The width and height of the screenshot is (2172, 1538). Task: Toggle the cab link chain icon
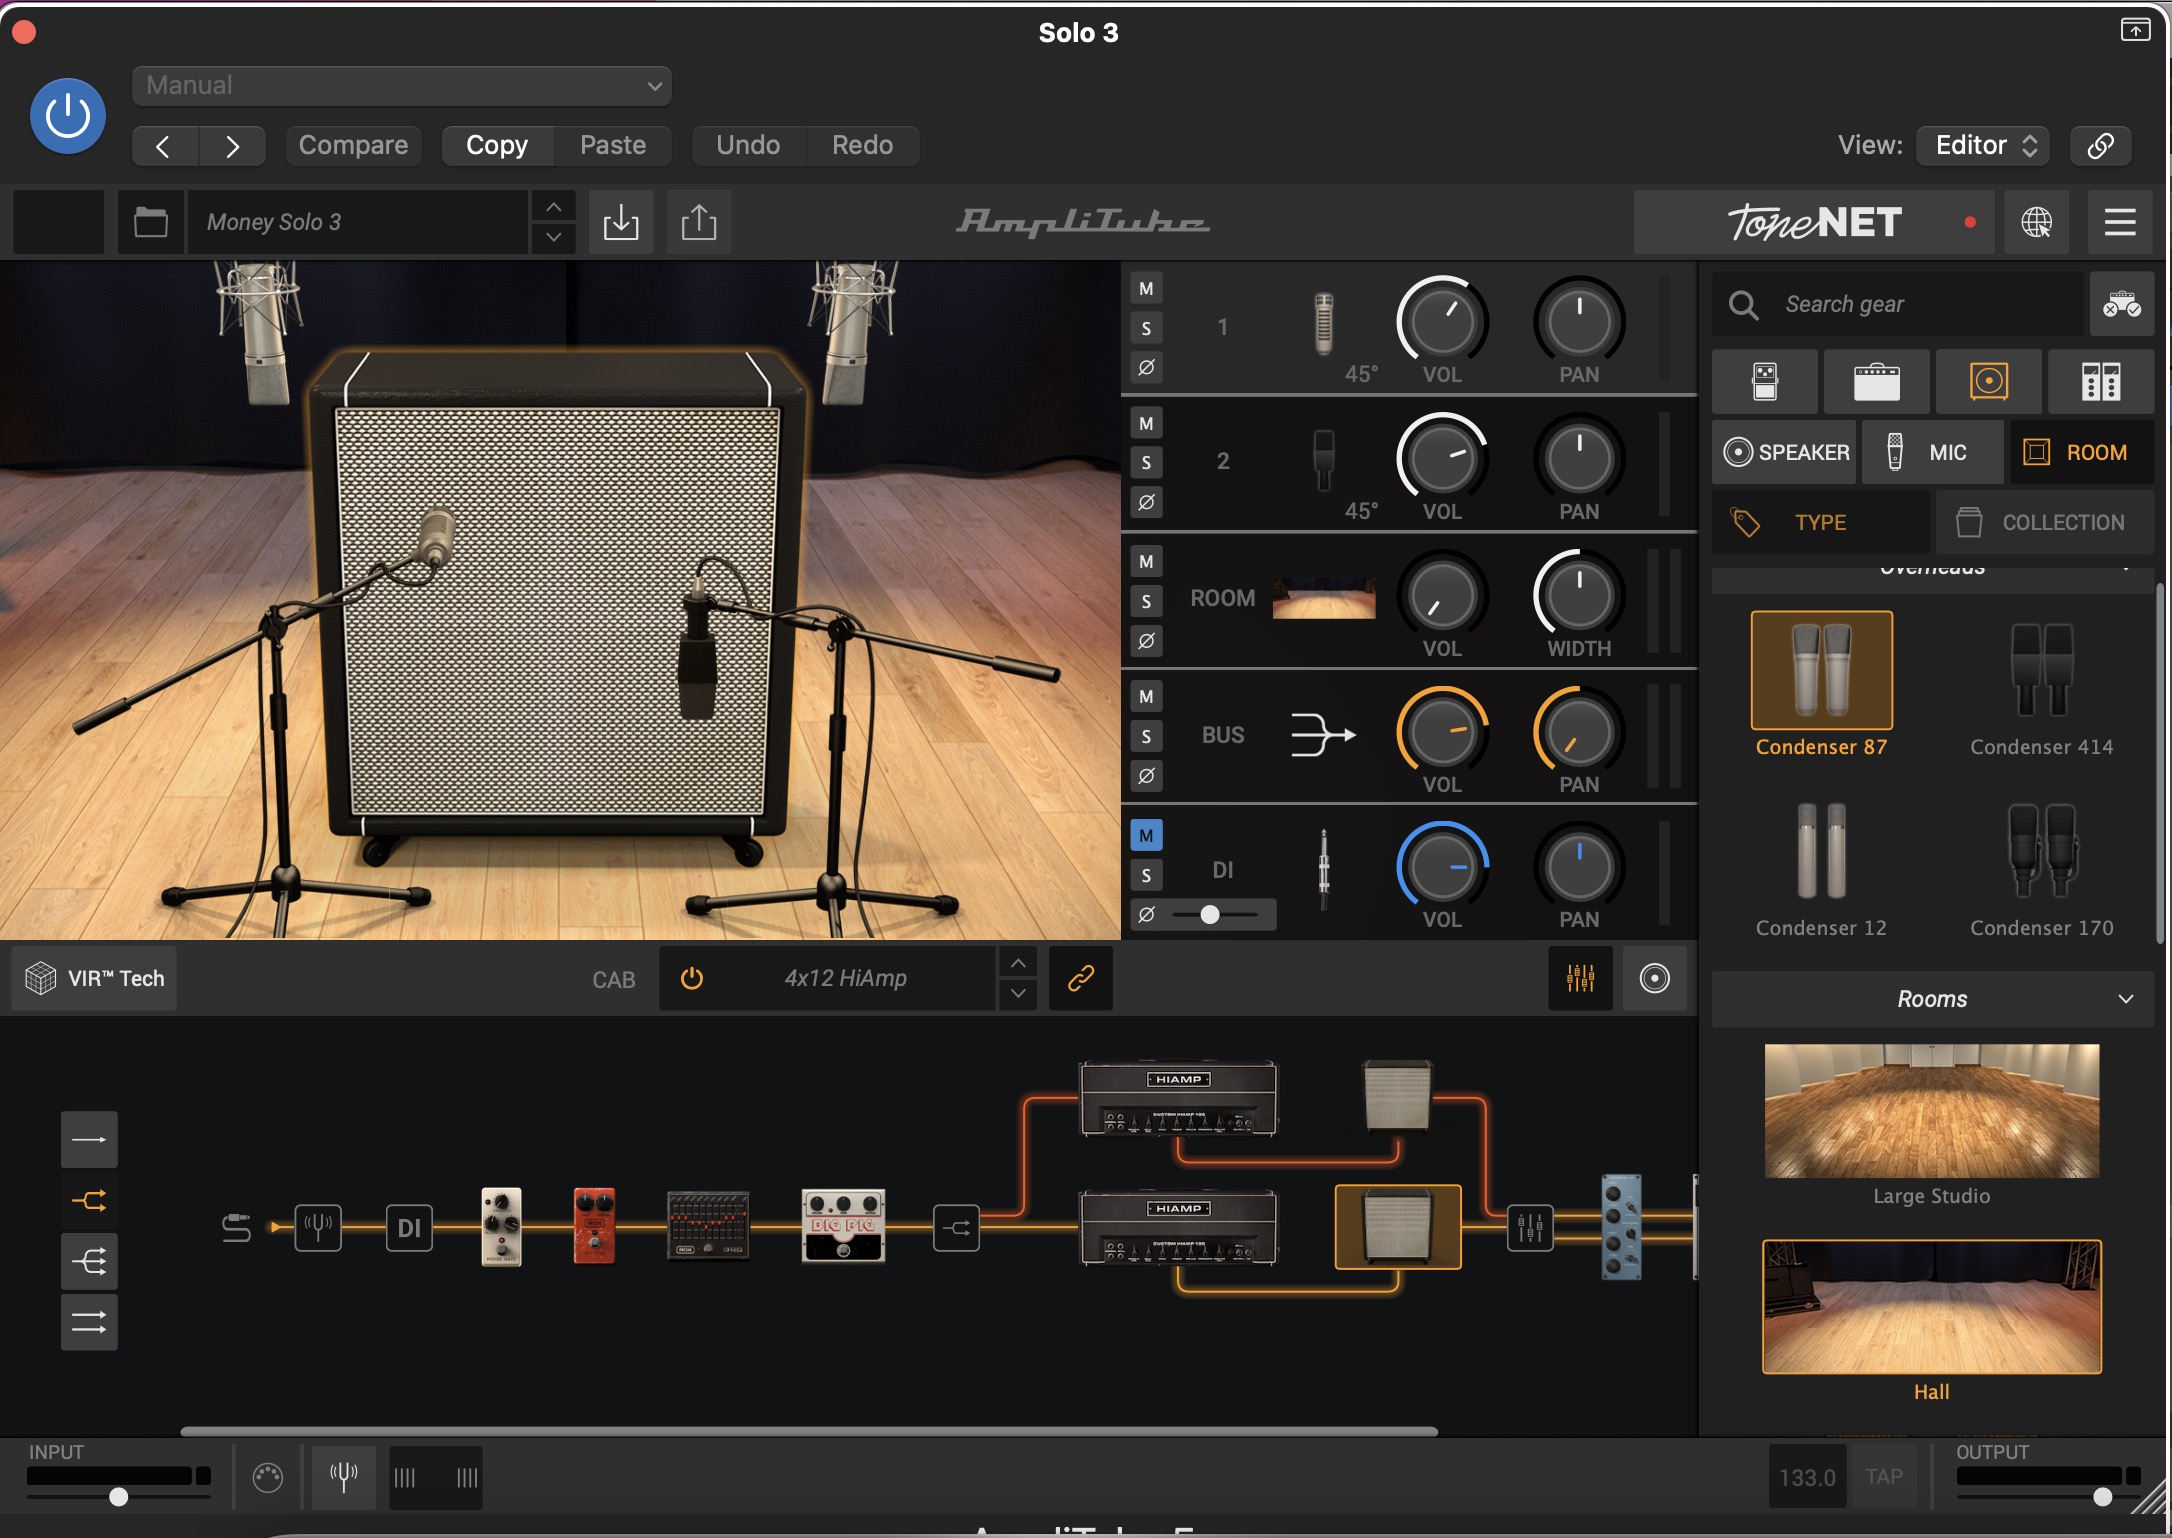(x=1080, y=978)
